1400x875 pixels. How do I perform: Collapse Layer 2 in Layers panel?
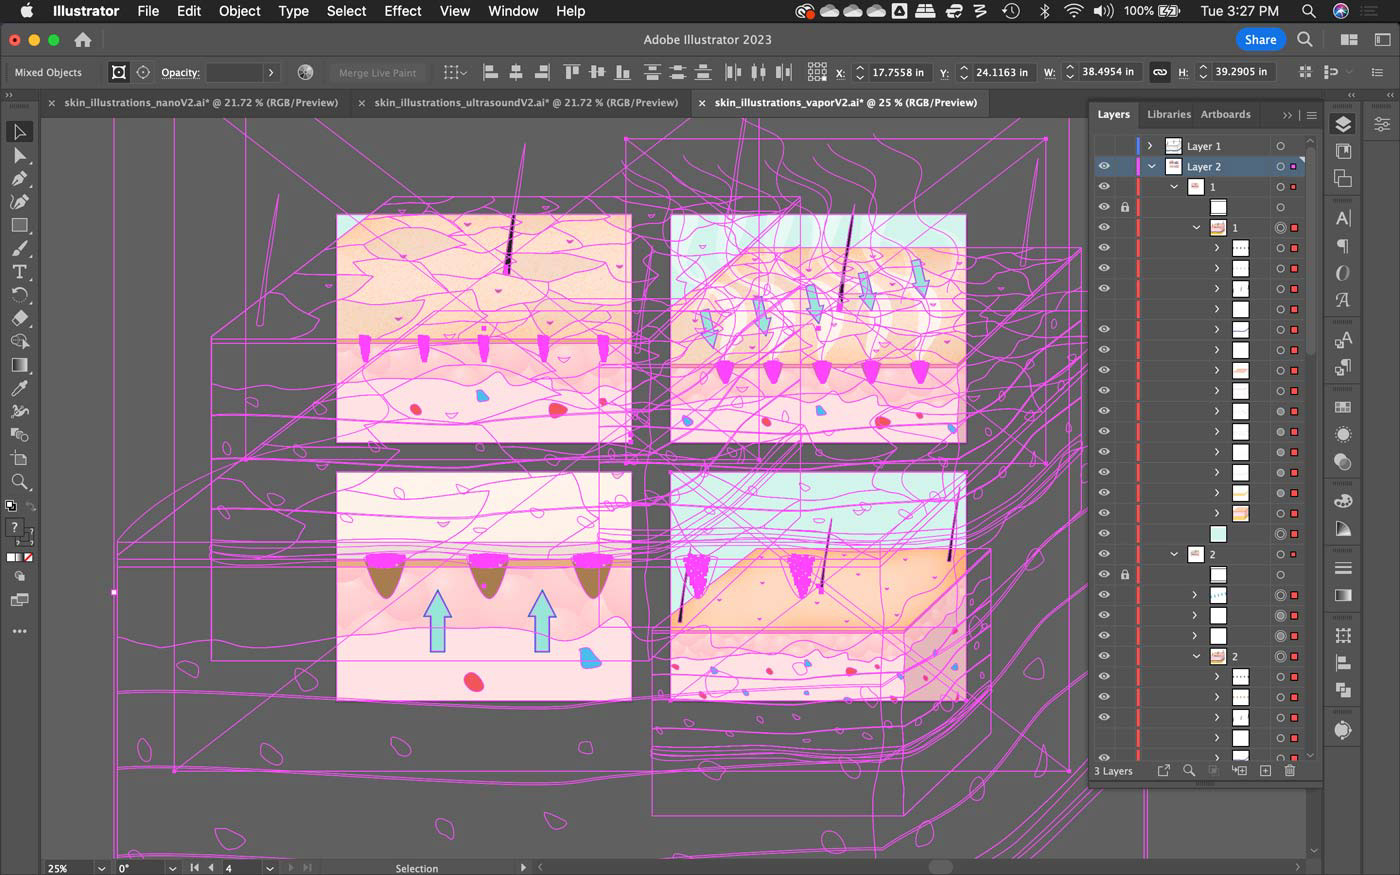pyautogui.click(x=1151, y=167)
